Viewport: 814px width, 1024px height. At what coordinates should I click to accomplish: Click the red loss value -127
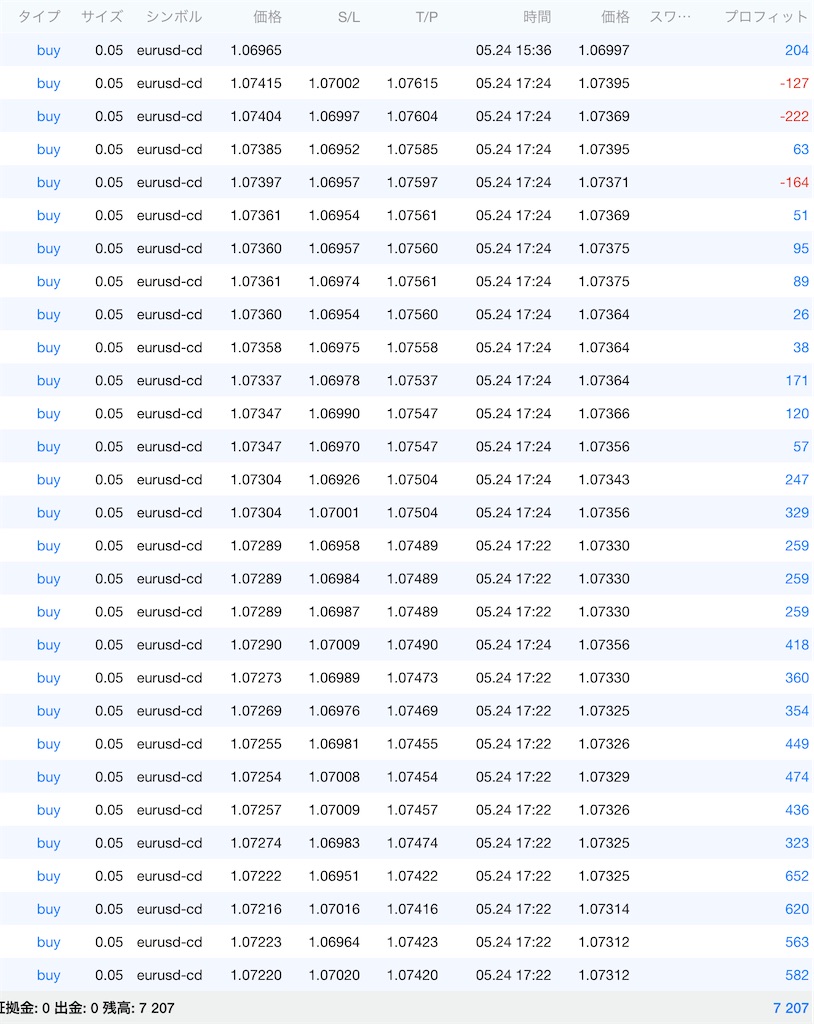794,84
